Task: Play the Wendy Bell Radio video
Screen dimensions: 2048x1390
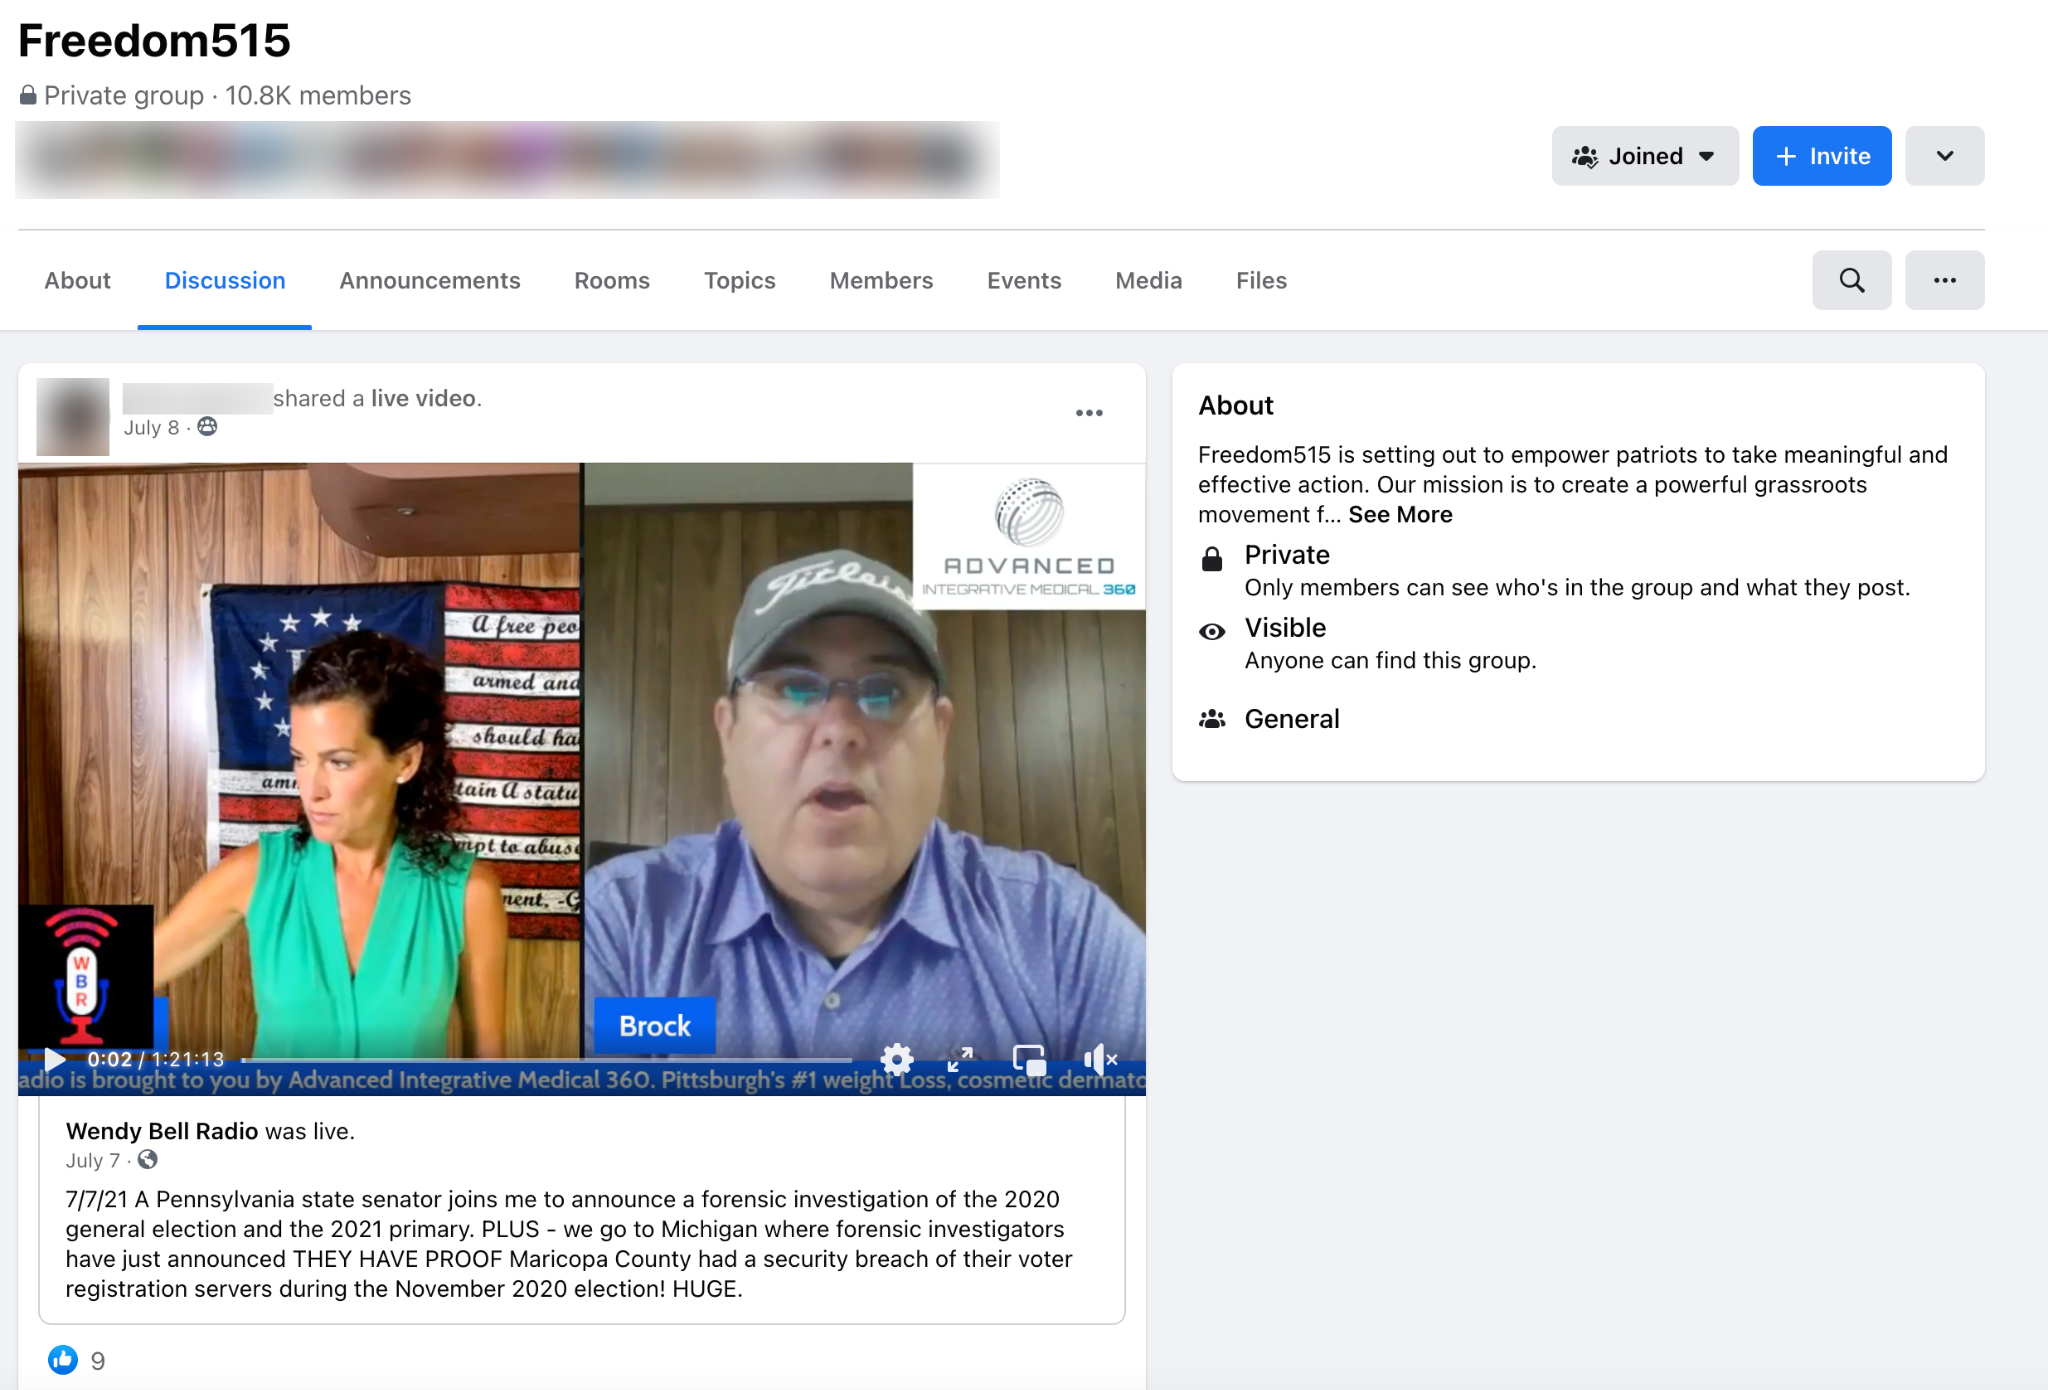Action: coord(55,1060)
